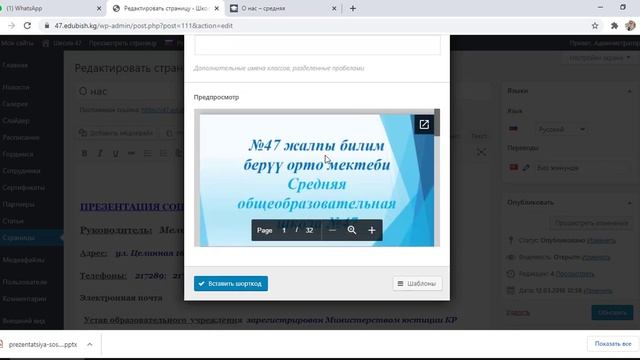
Task: Click Изменить link next to Видимость
Action: click(x=596, y=258)
